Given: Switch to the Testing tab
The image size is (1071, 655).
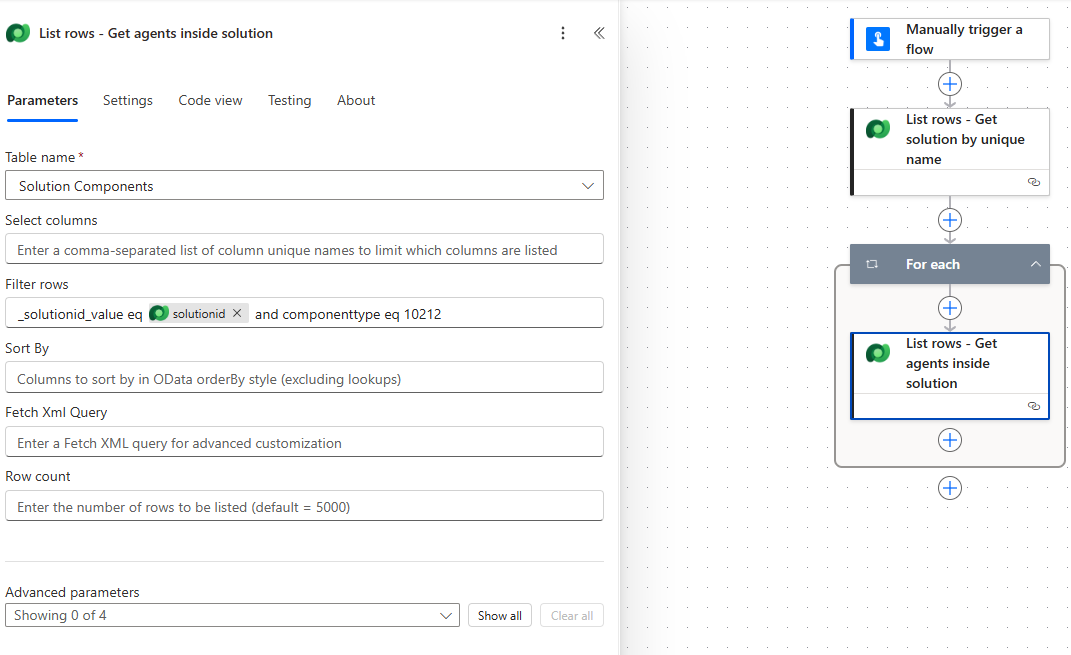Looking at the screenshot, I should (x=290, y=100).
